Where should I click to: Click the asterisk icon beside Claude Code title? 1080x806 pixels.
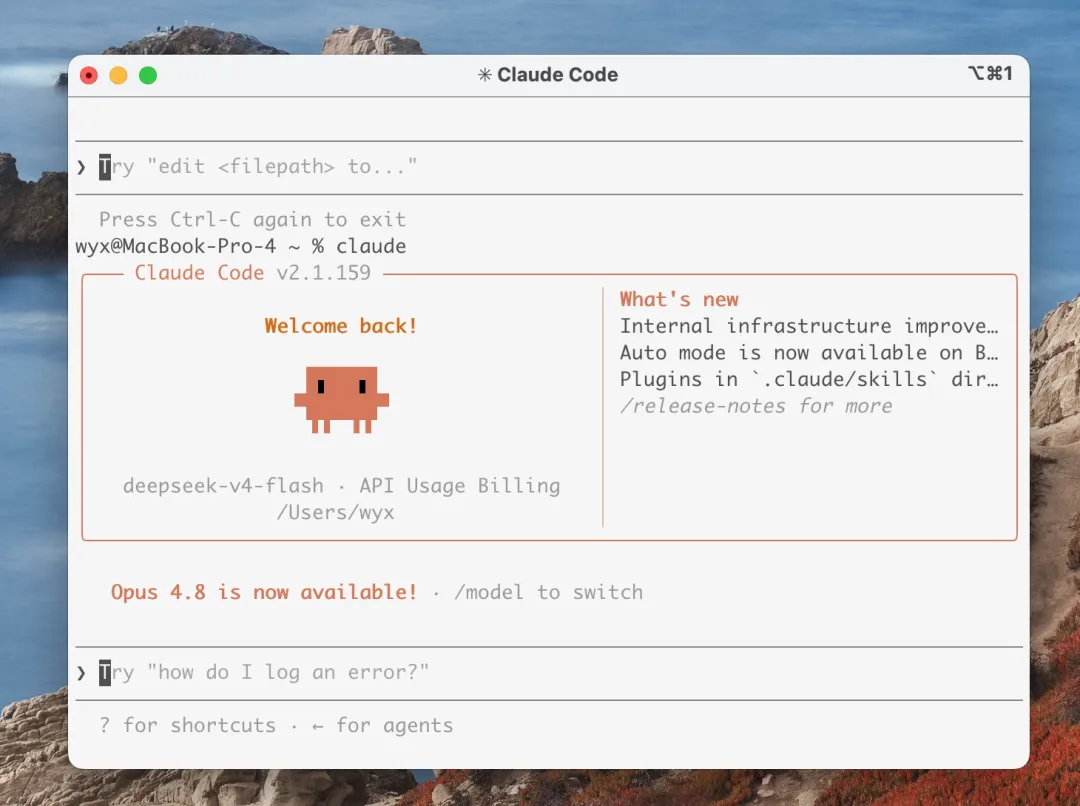485,74
